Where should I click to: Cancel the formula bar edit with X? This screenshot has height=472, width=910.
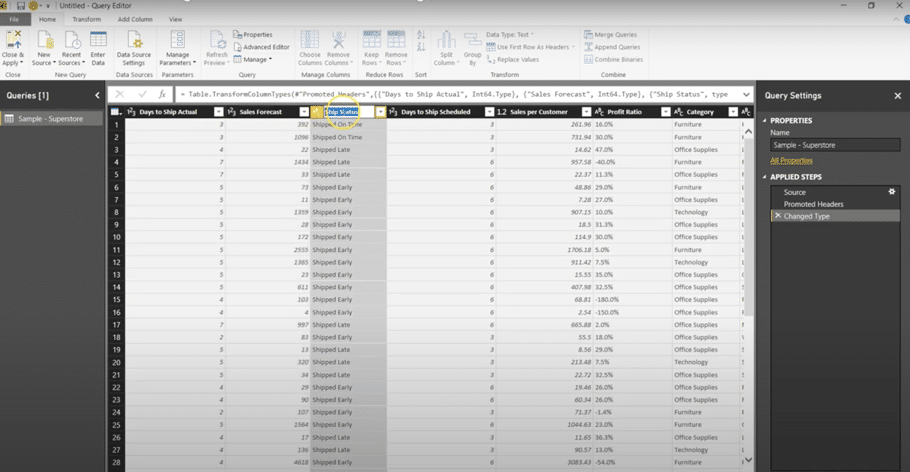point(120,94)
